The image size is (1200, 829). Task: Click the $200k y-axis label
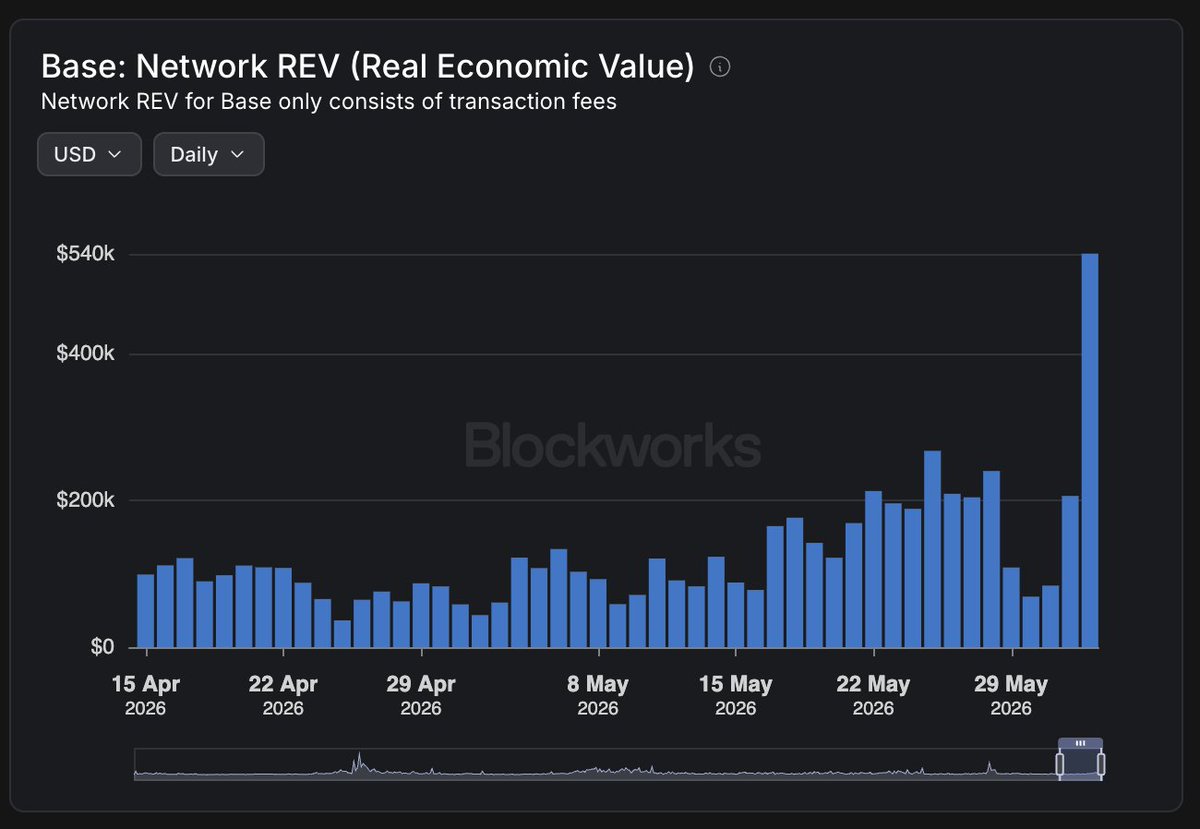pyautogui.click(x=88, y=500)
